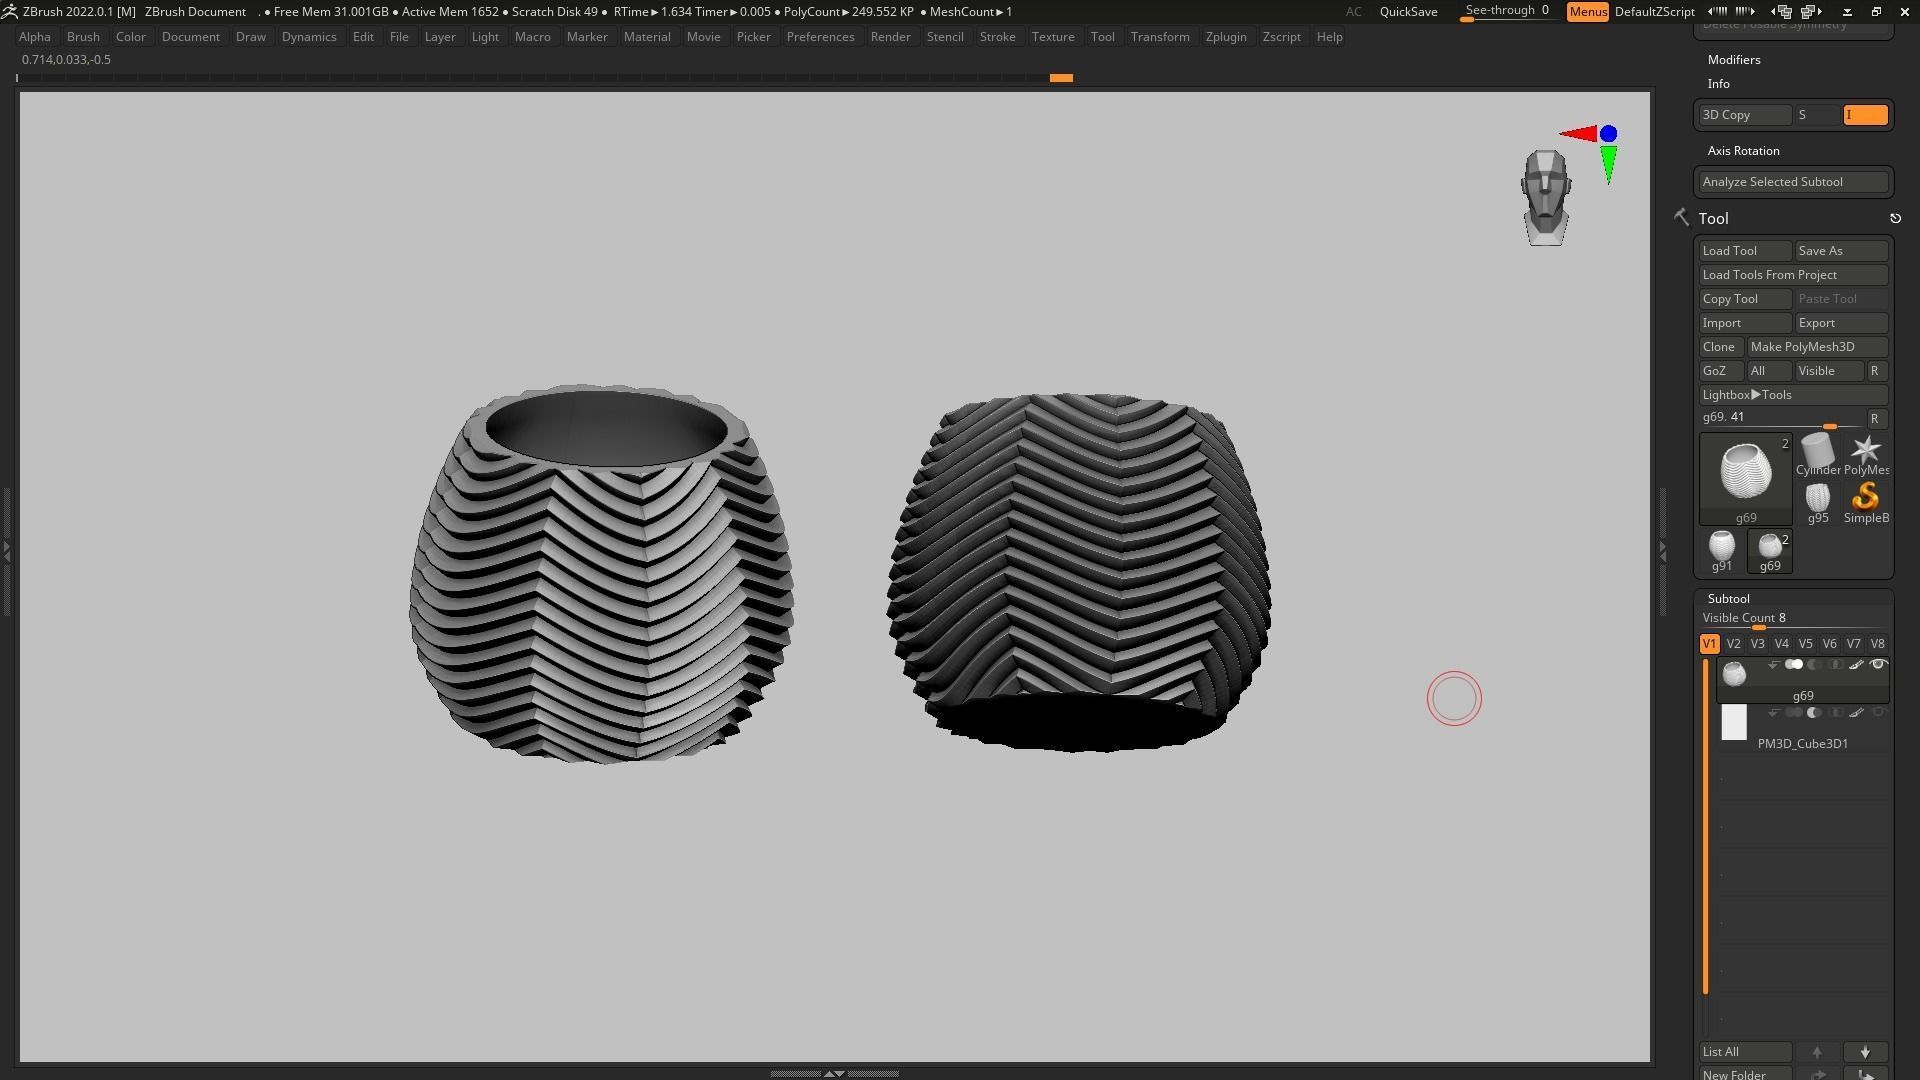Switch to V2 visibility set
Viewport: 1920px width, 1080px height.
tap(1733, 644)
